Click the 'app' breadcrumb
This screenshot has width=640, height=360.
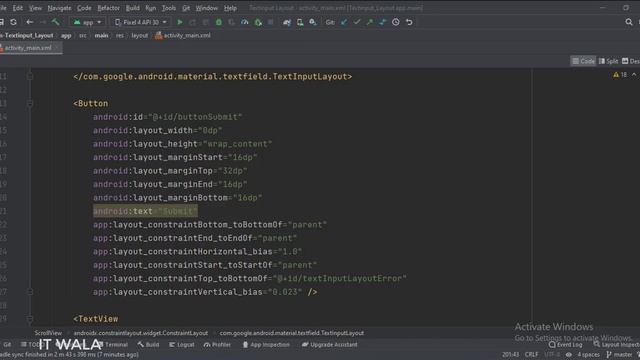(x=66, y=36)
